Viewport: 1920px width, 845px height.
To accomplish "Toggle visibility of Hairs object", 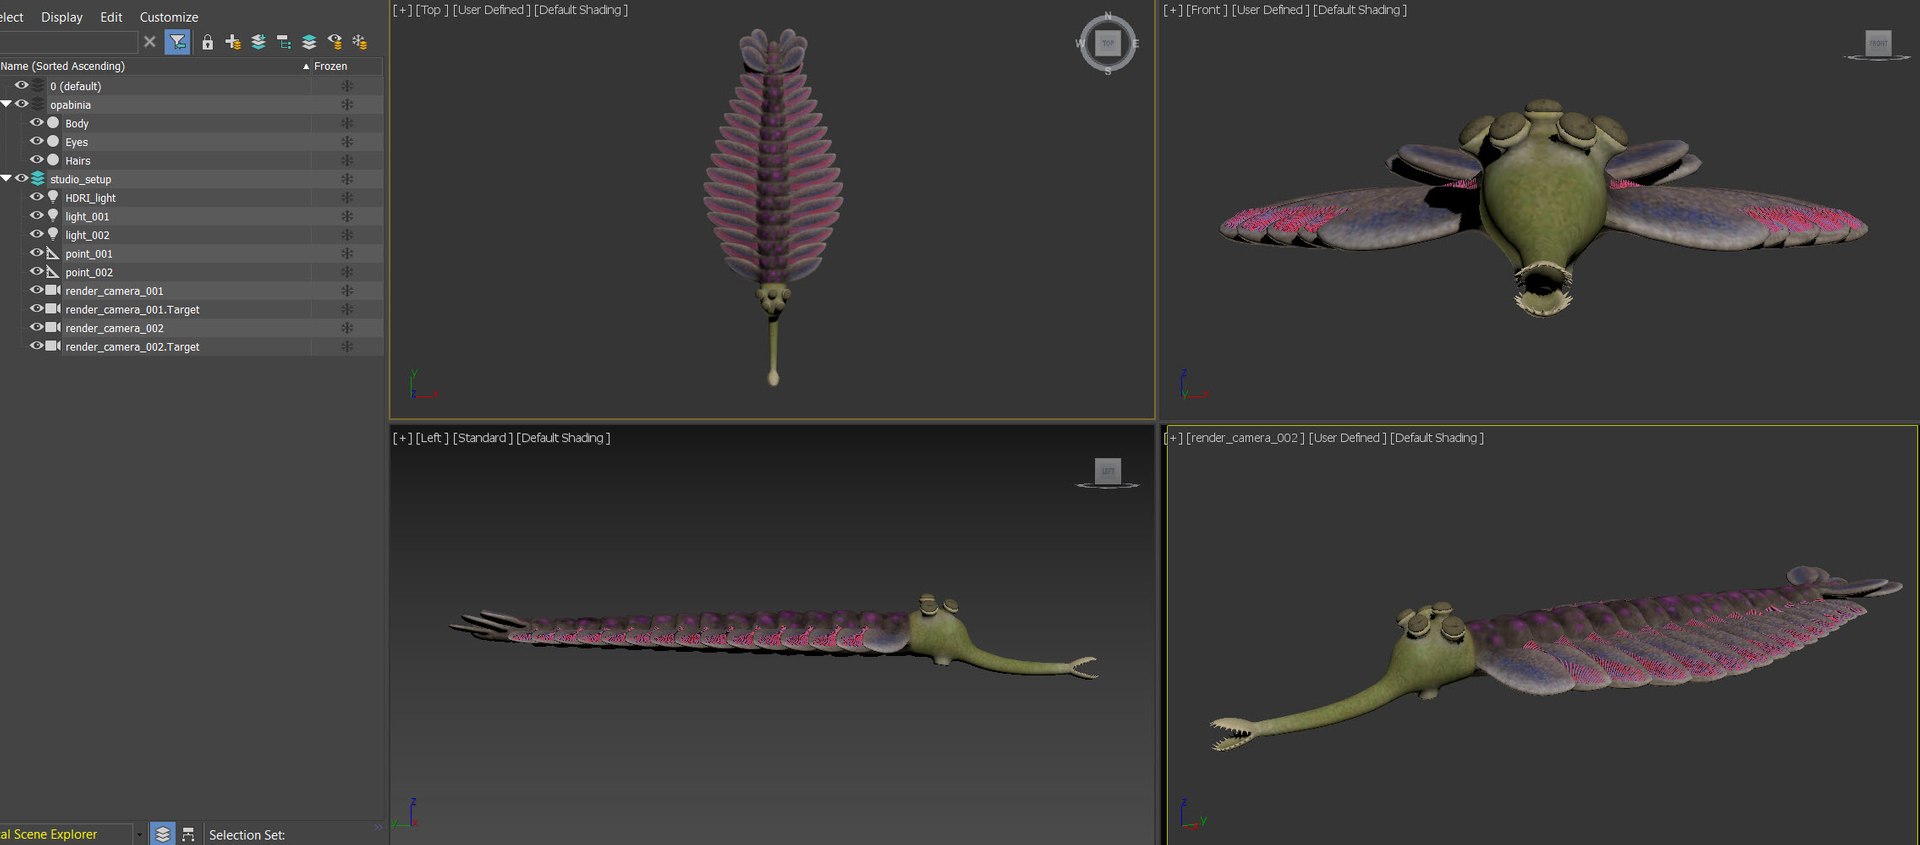I will (36, 160).
